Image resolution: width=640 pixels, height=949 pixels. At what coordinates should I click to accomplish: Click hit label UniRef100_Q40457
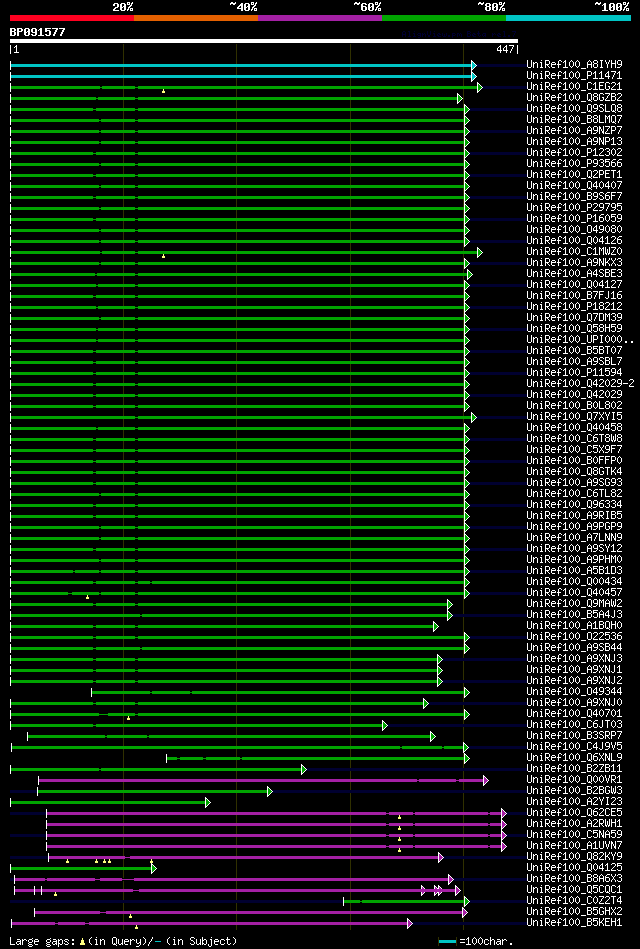(x=575, y=593)
